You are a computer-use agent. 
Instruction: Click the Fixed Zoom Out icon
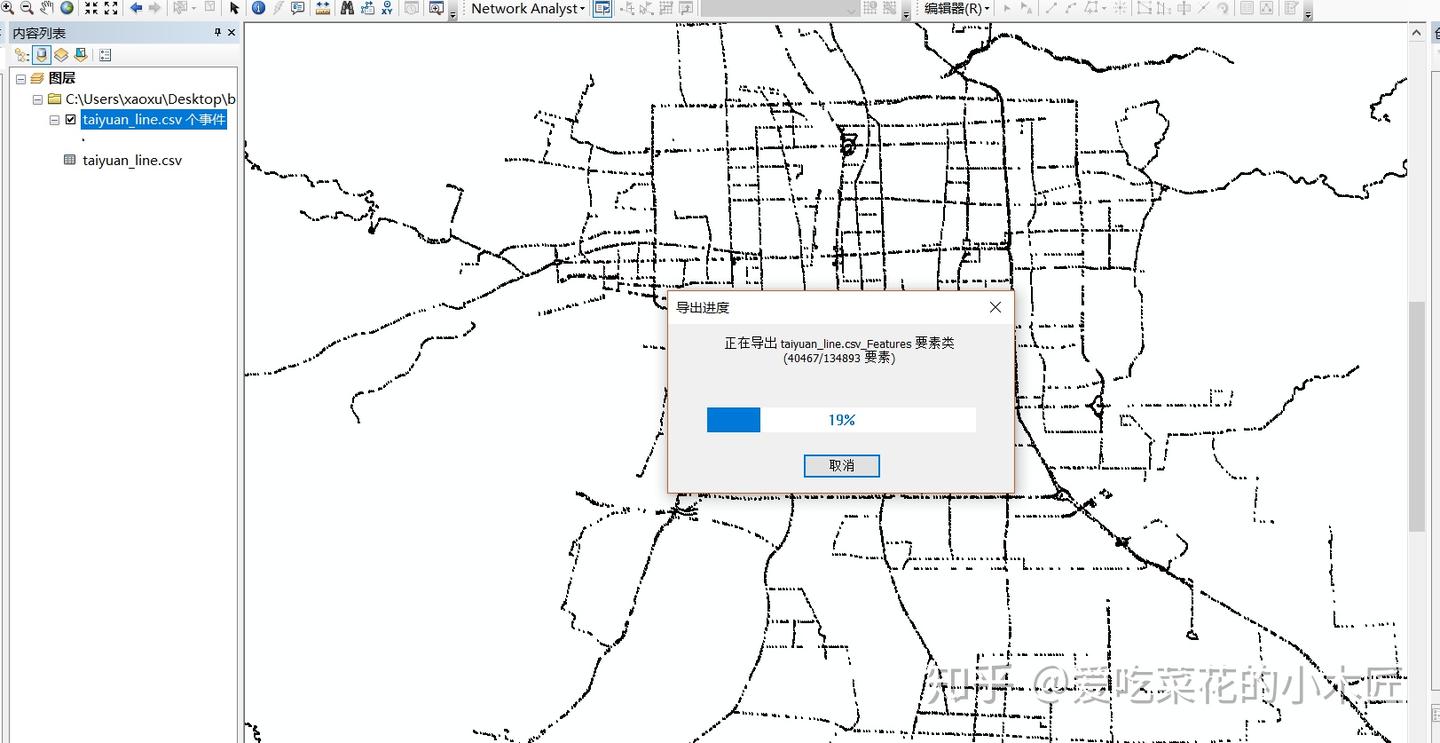111,8
